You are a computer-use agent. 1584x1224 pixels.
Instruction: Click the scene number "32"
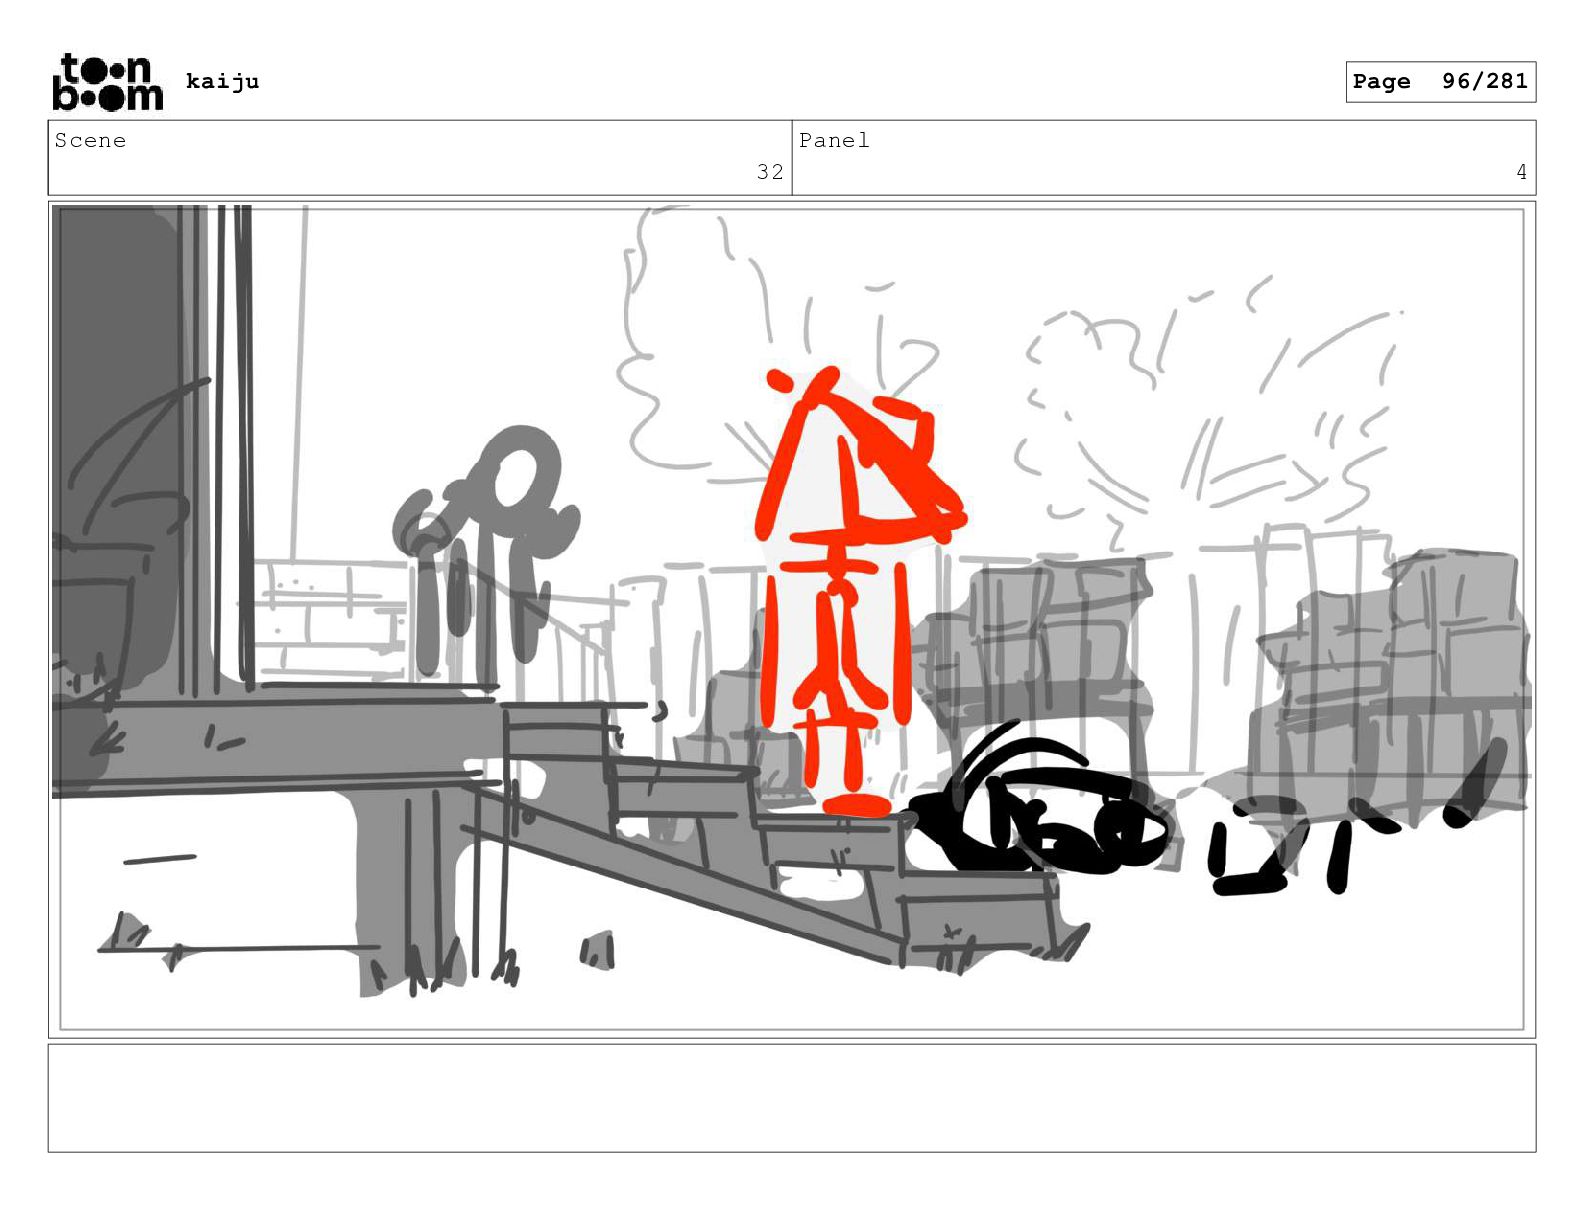(770, 172)
